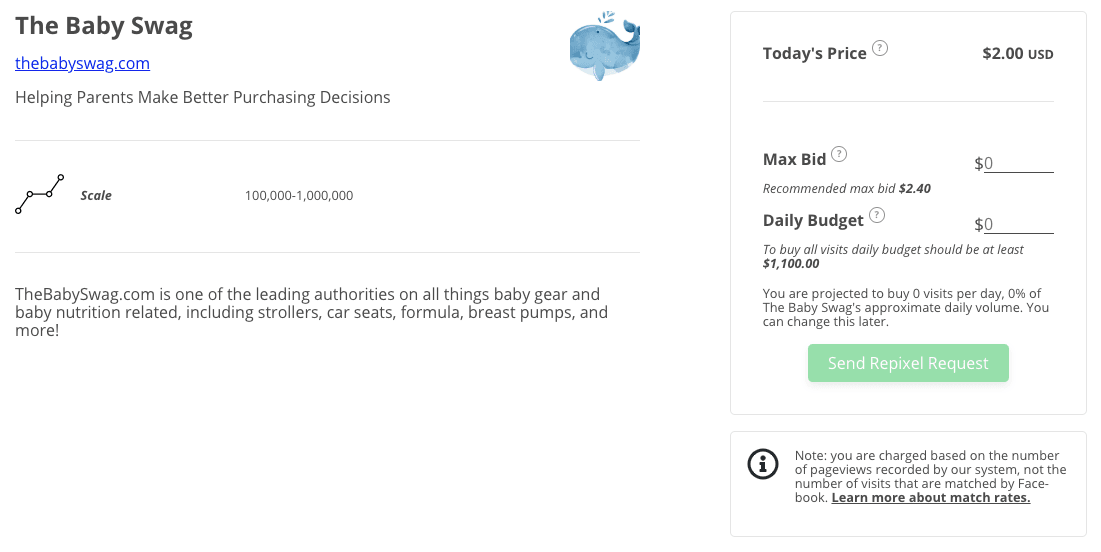Screen dimensions: 1101x552
Task: Click the blue whale logo
Action: pyautogui.click(x=603, y=47)
